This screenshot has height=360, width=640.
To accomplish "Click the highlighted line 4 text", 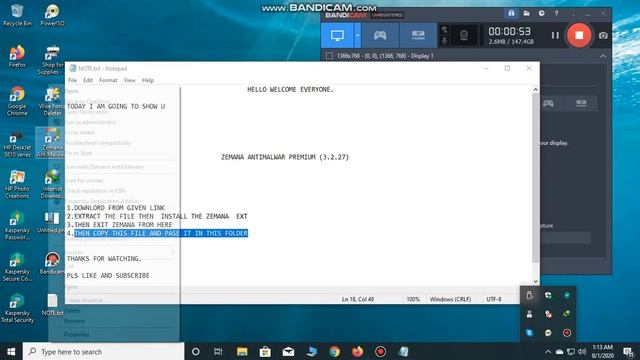I will pos(161,233).
